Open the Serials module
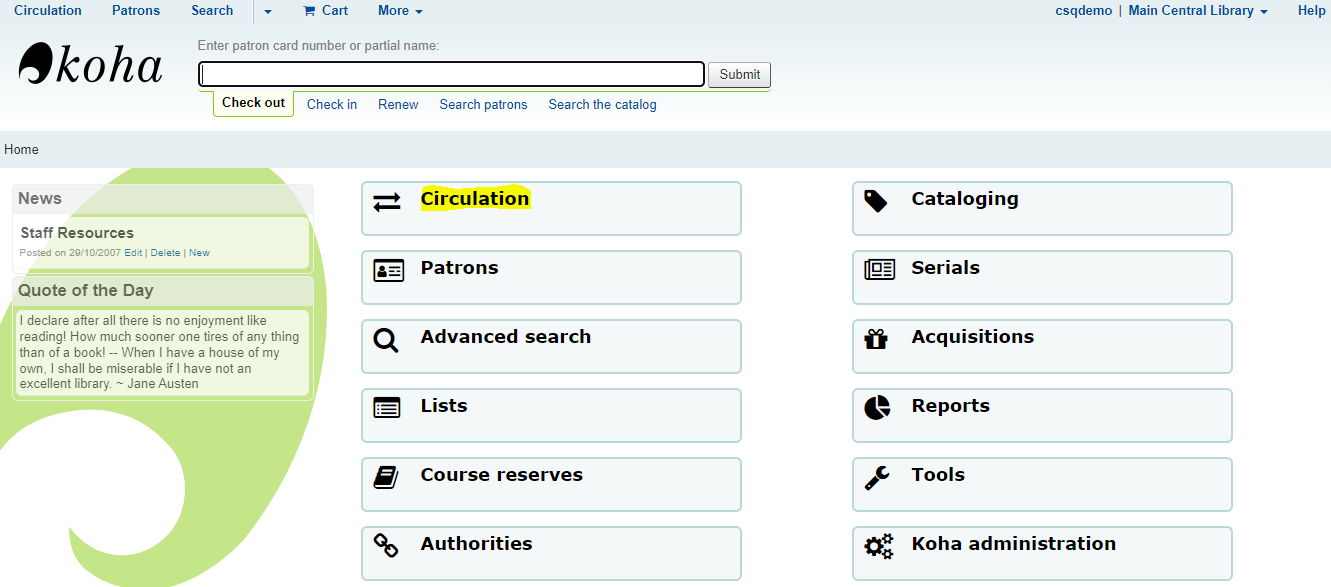The width and height of the screenshot is (1331, 587). coord(1042,277)
